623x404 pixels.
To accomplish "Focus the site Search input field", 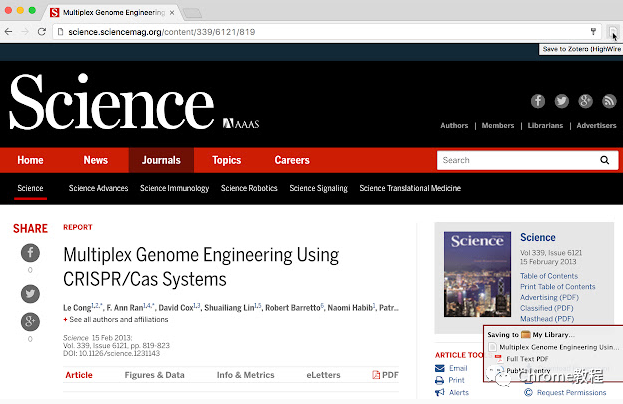I will click(517, 160).
